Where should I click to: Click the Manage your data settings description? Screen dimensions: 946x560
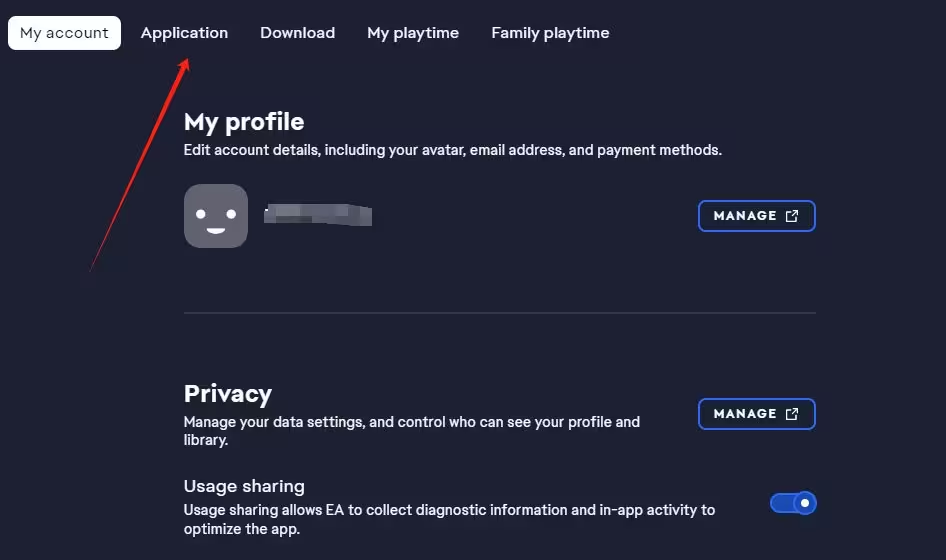[412, 431]
